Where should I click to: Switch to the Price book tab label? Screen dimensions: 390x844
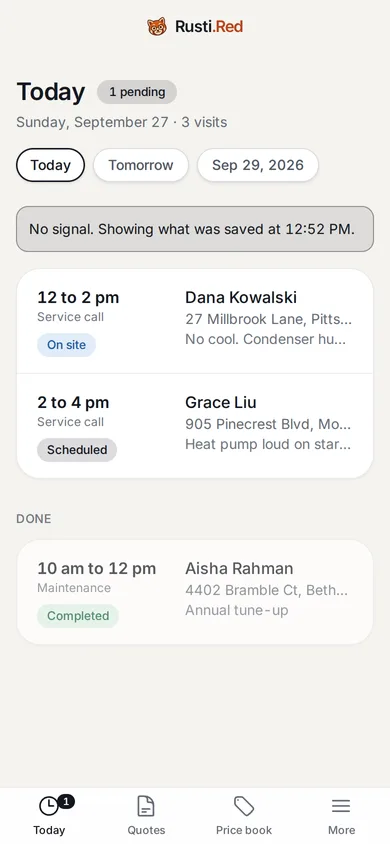tap(244, 830)
